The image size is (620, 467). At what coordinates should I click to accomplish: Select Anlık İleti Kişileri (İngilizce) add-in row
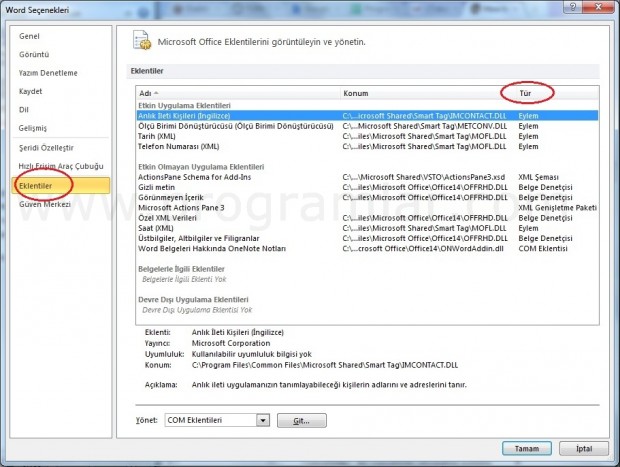point(367,116)
